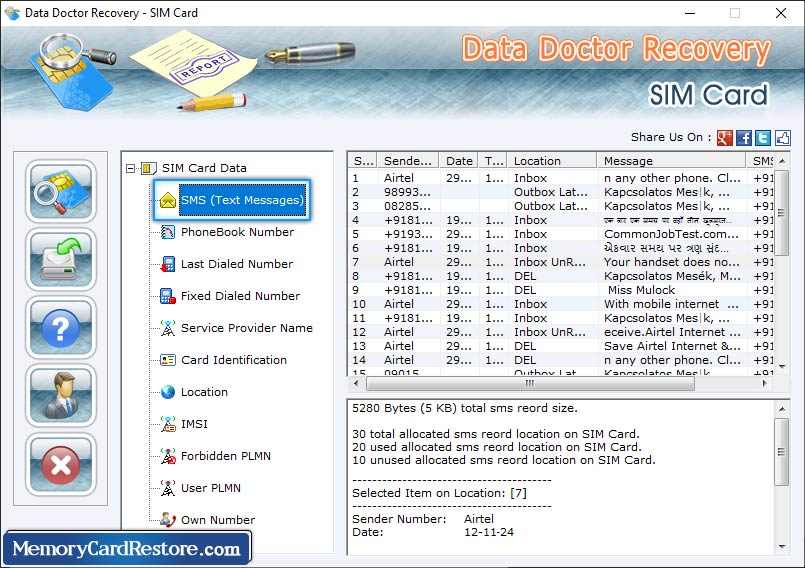
Task: Sort by the Date column header
Action: tap(458, 161)
